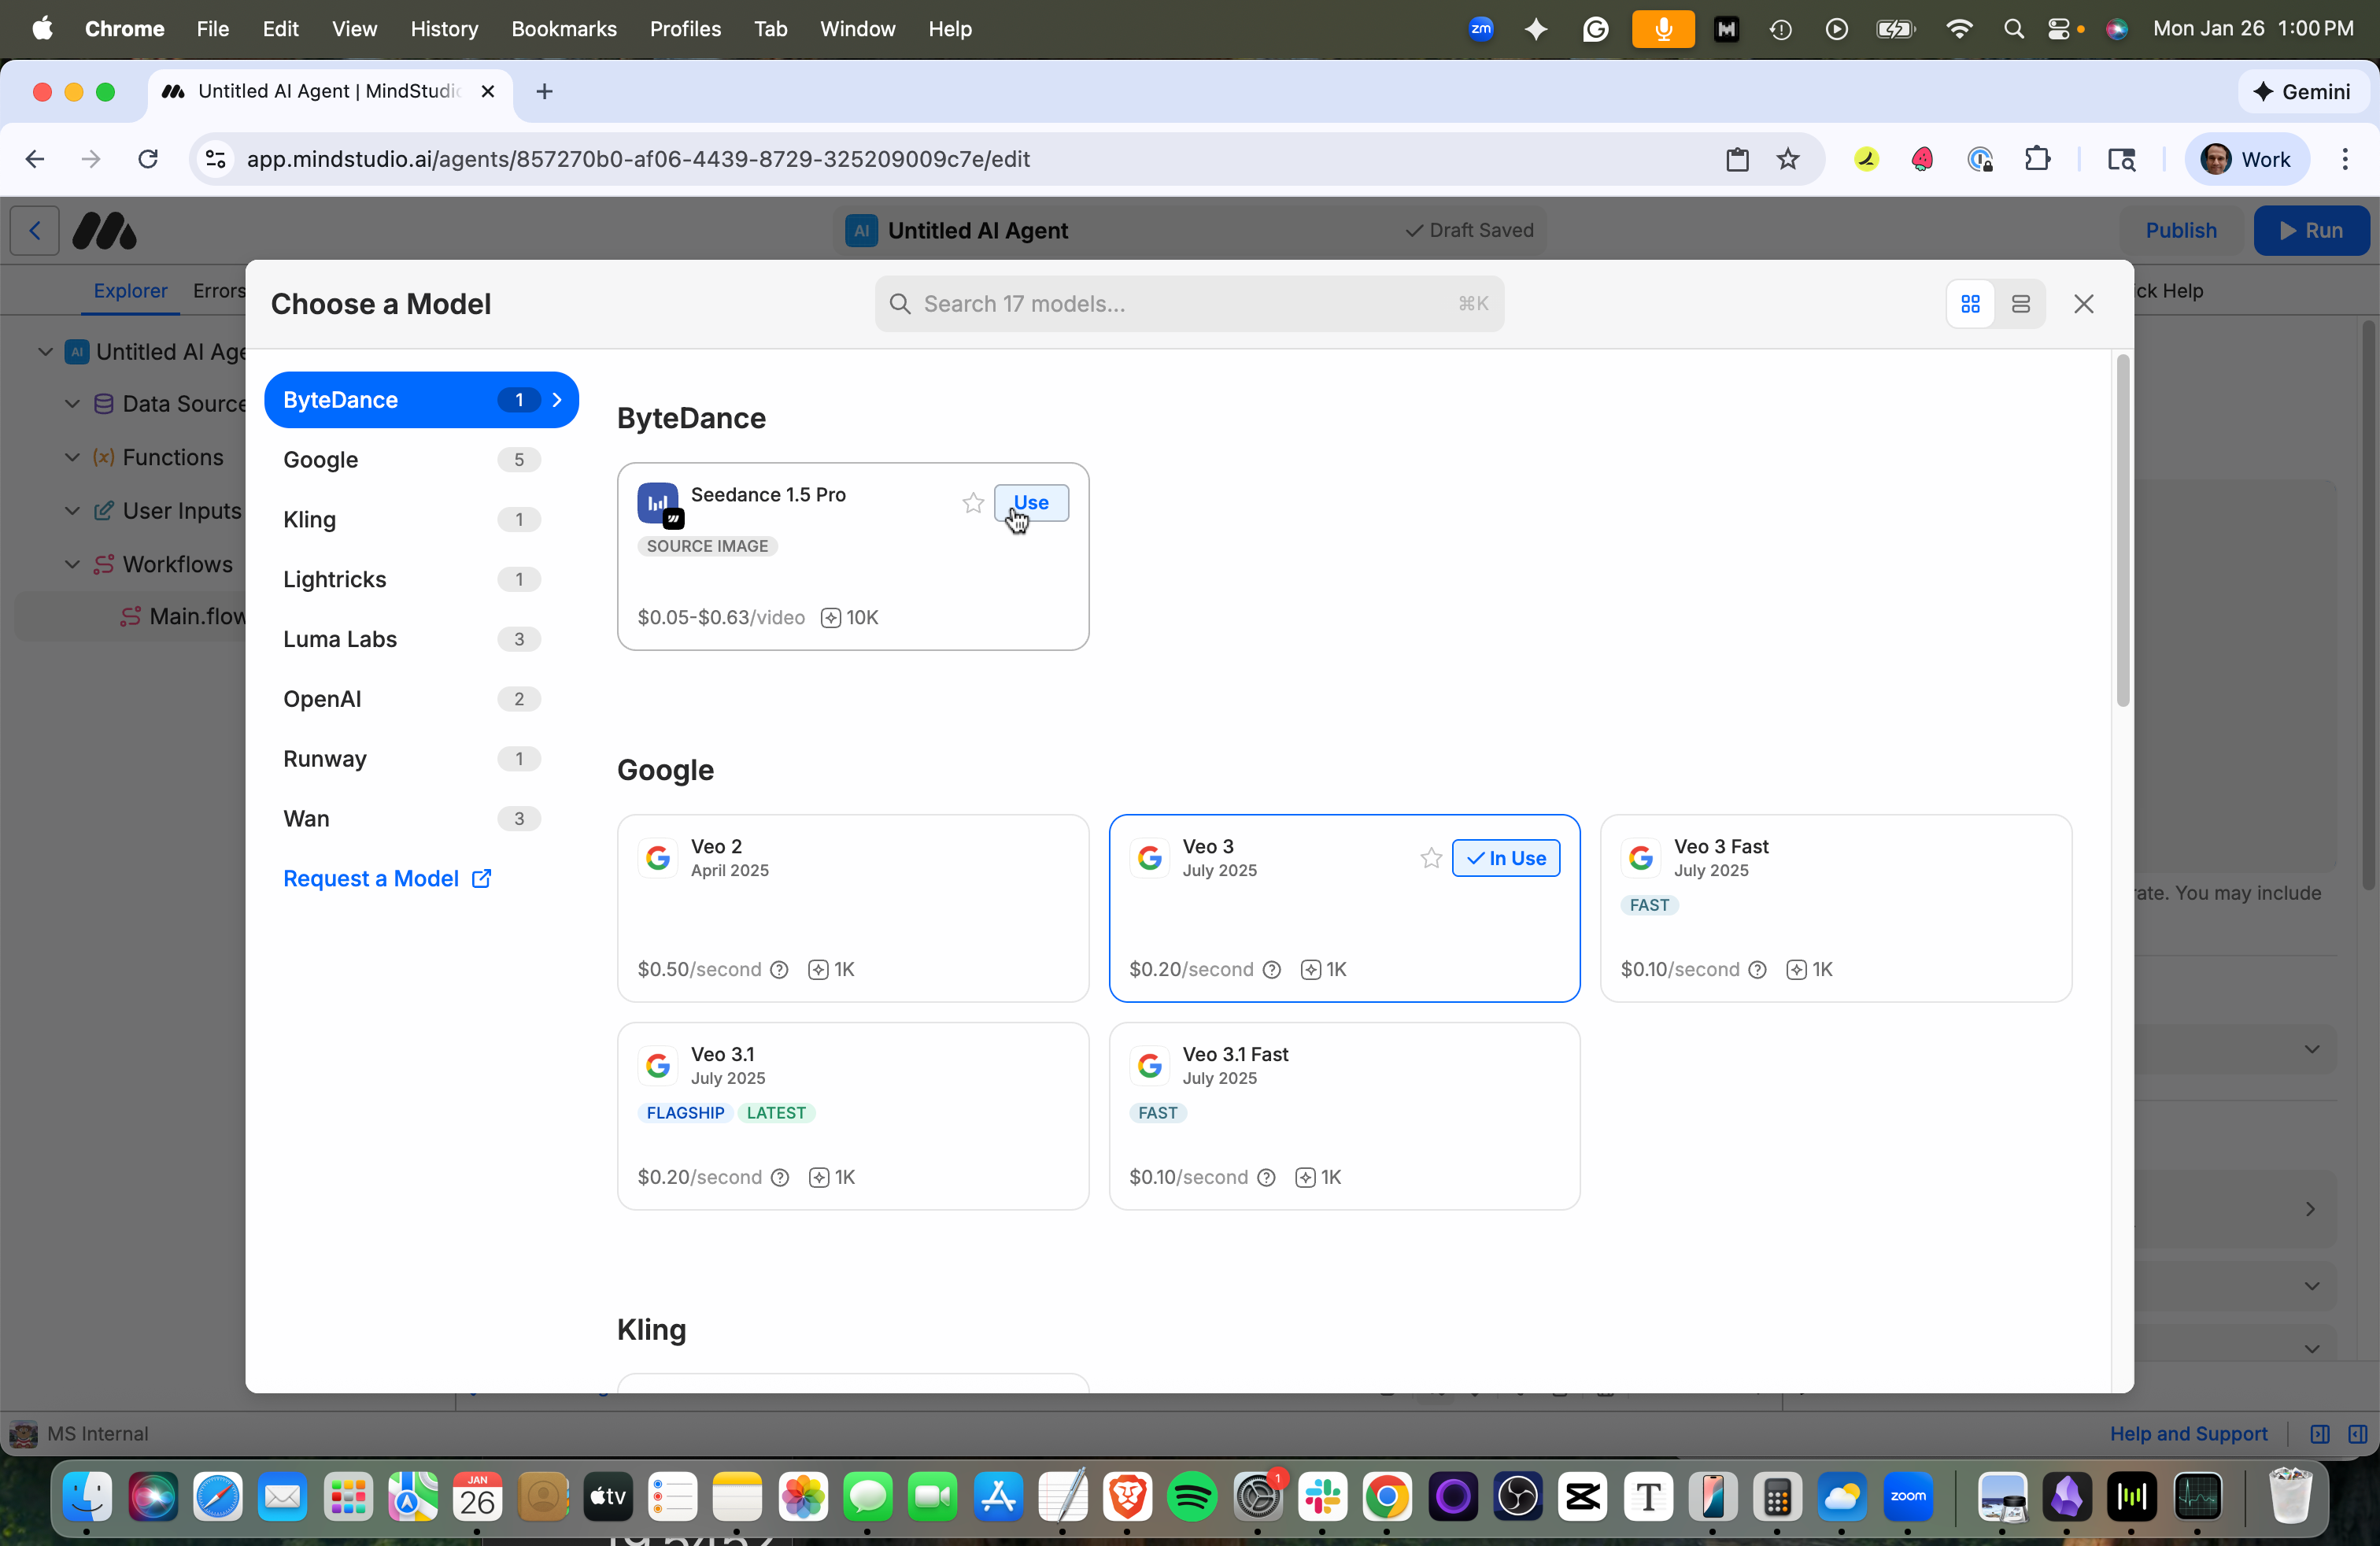Open the ByteDance category chevron in the sidebar
This screenshot has height=1546, width=2380.
(x=557, y=399)
